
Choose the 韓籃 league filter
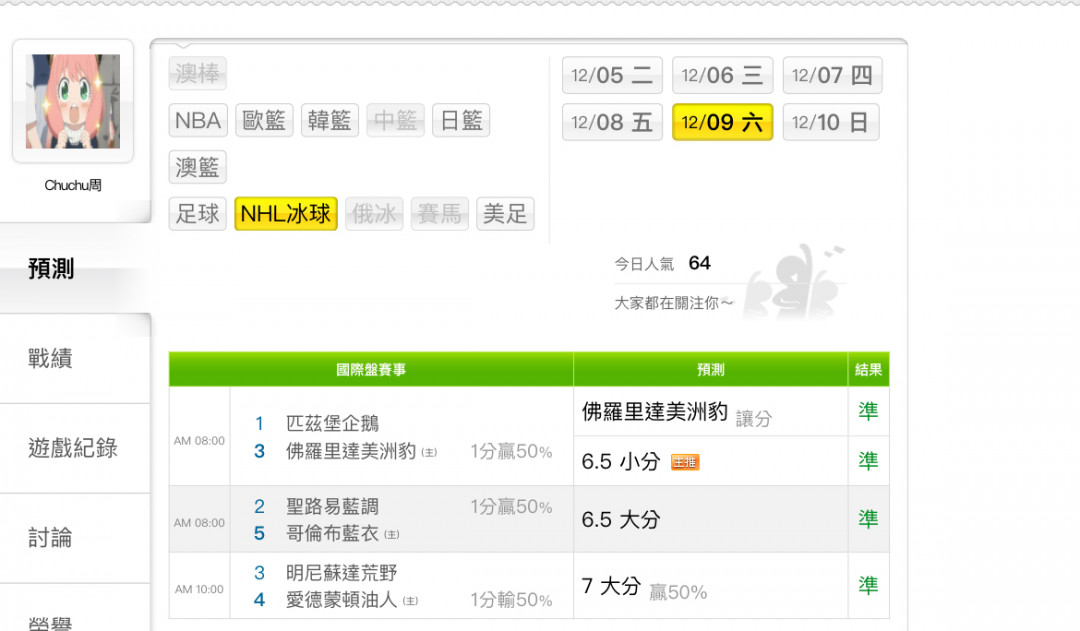(x=329, y=121)
